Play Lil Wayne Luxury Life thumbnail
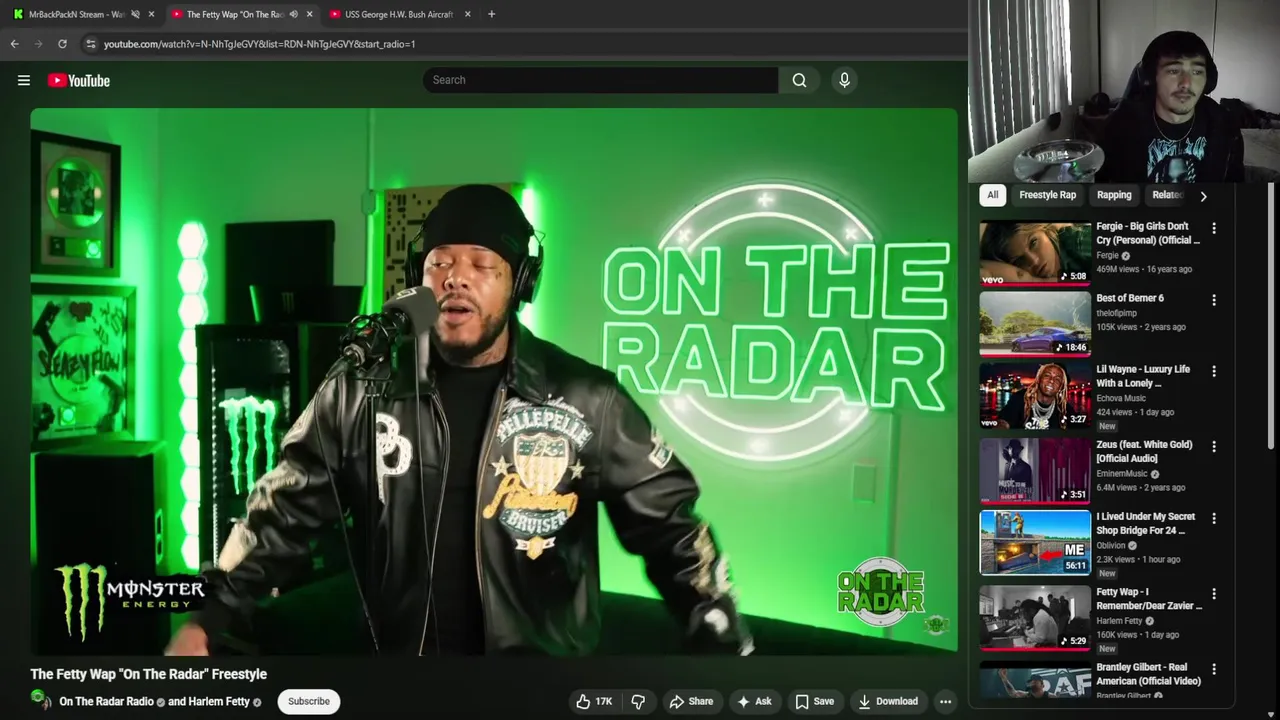The image size is (1280, 720). click(1035, 396)
